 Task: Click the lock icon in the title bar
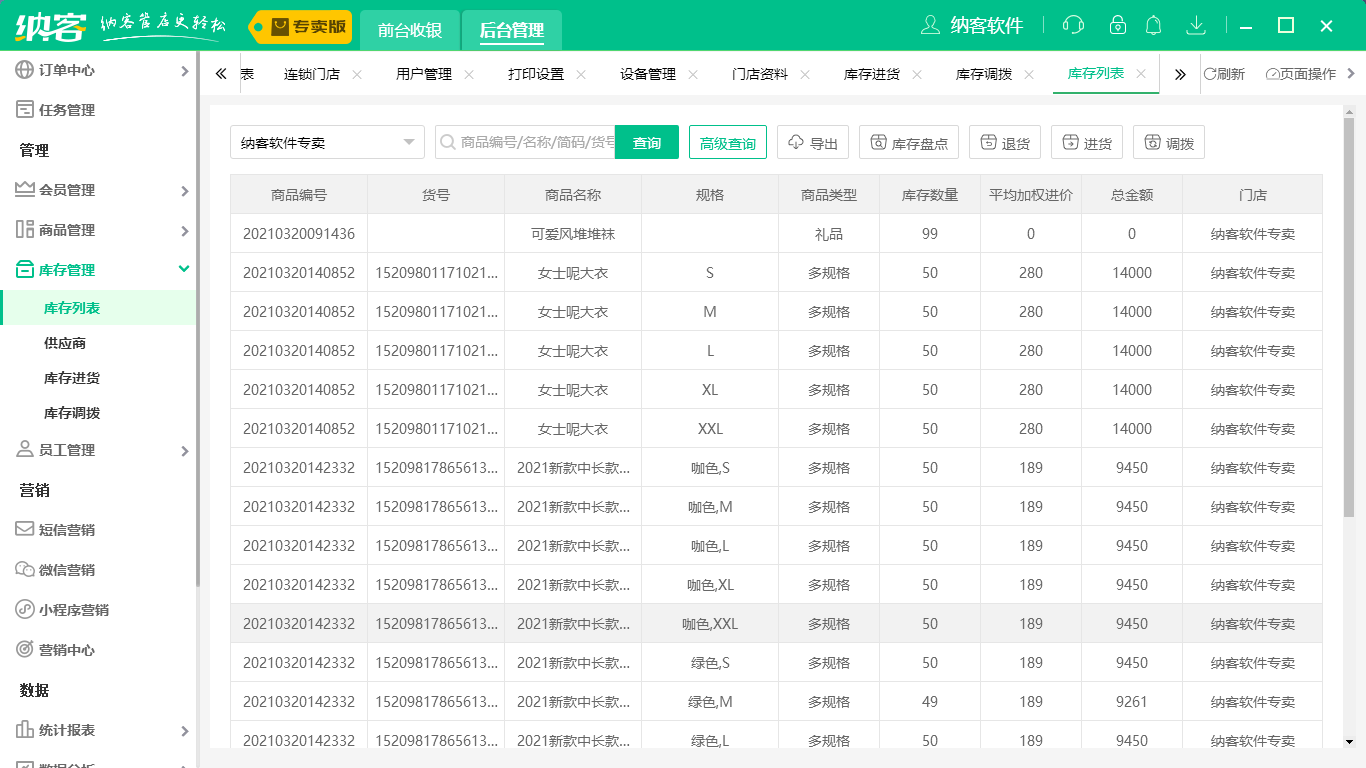coord(1117,25)
